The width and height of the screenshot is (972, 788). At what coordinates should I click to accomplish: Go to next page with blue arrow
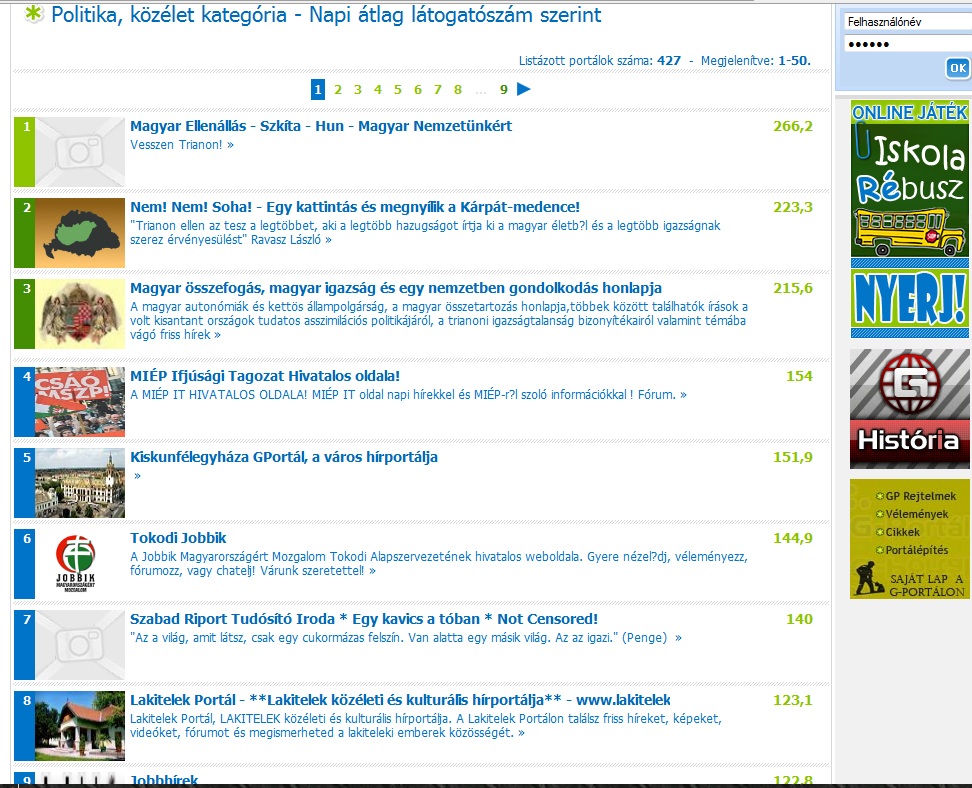click(524, 89)
